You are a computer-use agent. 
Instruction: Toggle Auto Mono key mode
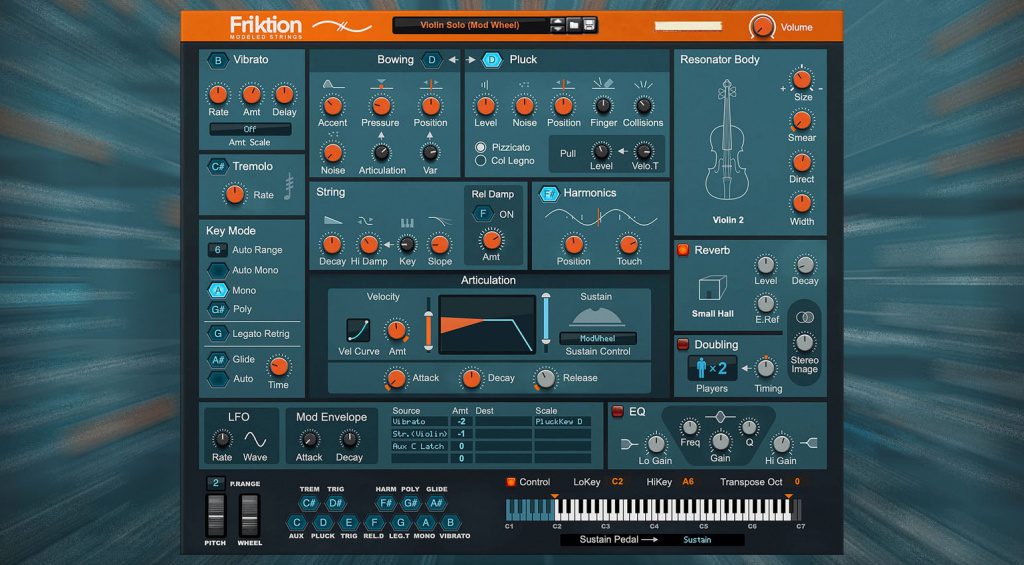(x=217, y=270)
